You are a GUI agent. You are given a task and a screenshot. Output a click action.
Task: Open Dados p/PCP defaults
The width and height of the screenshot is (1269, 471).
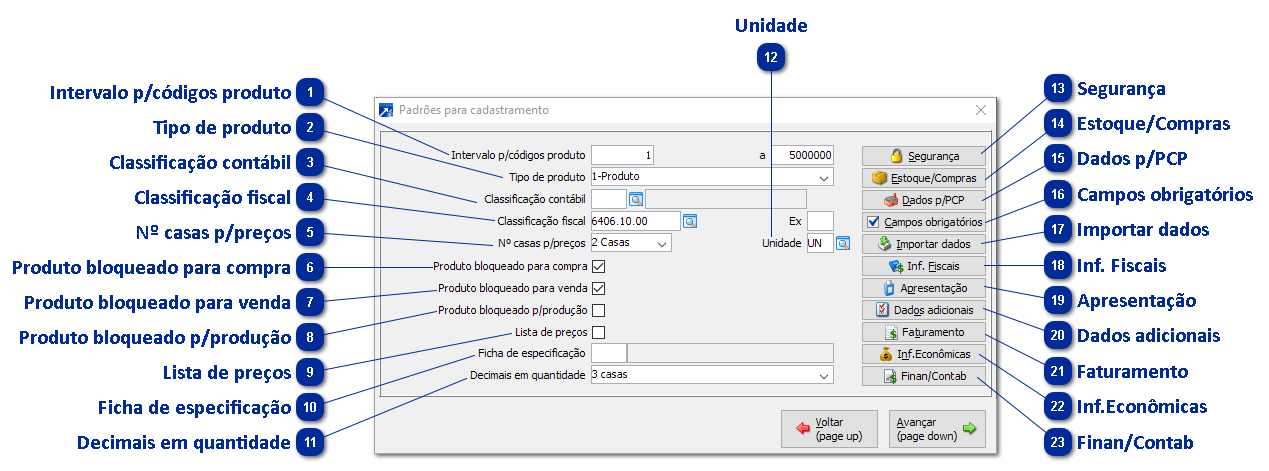pyautogui.click(x=924, y=200)
